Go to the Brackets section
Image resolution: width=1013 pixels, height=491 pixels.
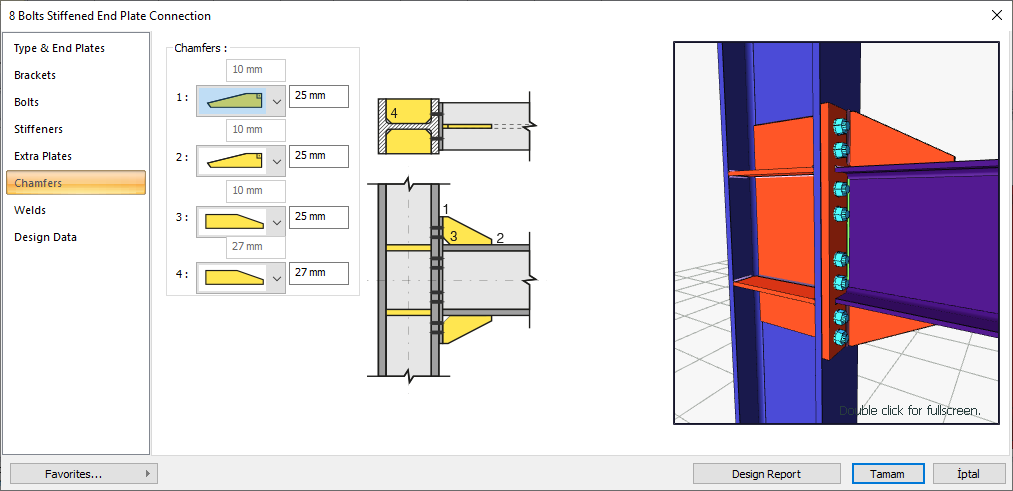coord(76,75)
